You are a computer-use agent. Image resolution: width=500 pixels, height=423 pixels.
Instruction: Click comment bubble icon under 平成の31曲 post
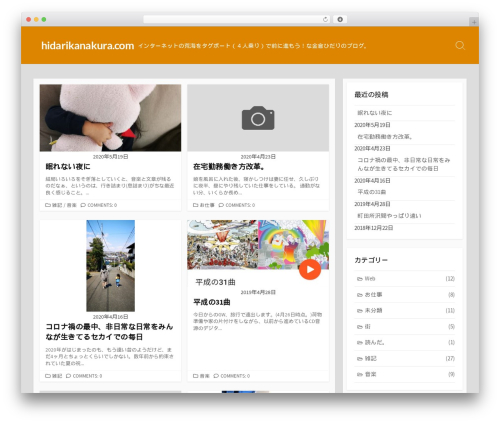point(216,376)
